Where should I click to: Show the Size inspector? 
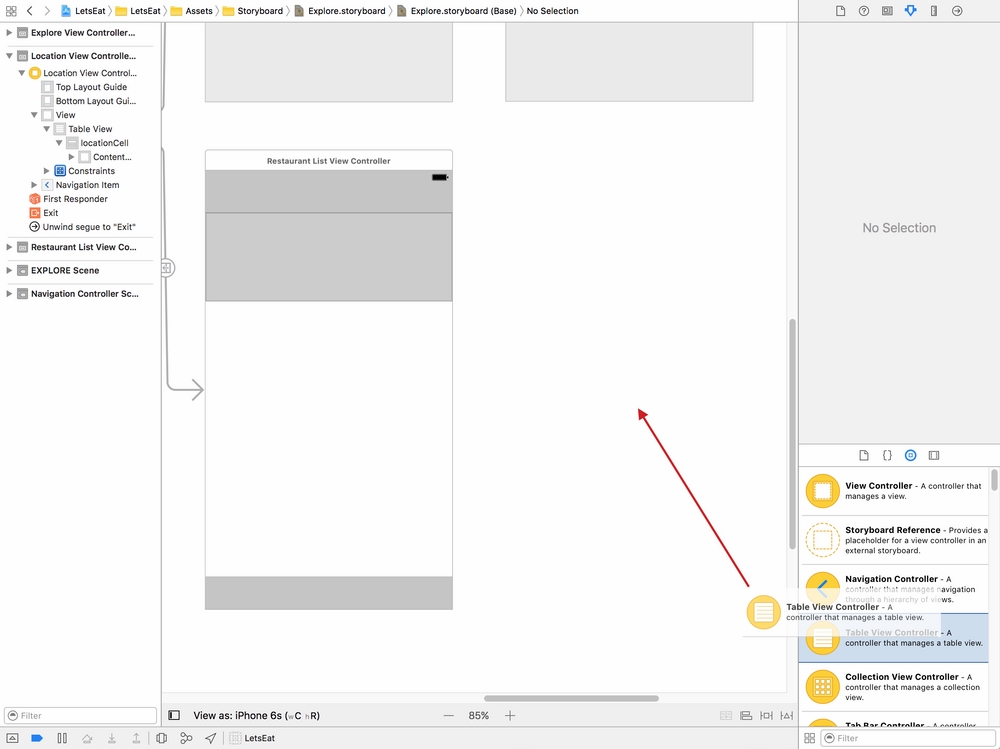pos(934,11)
